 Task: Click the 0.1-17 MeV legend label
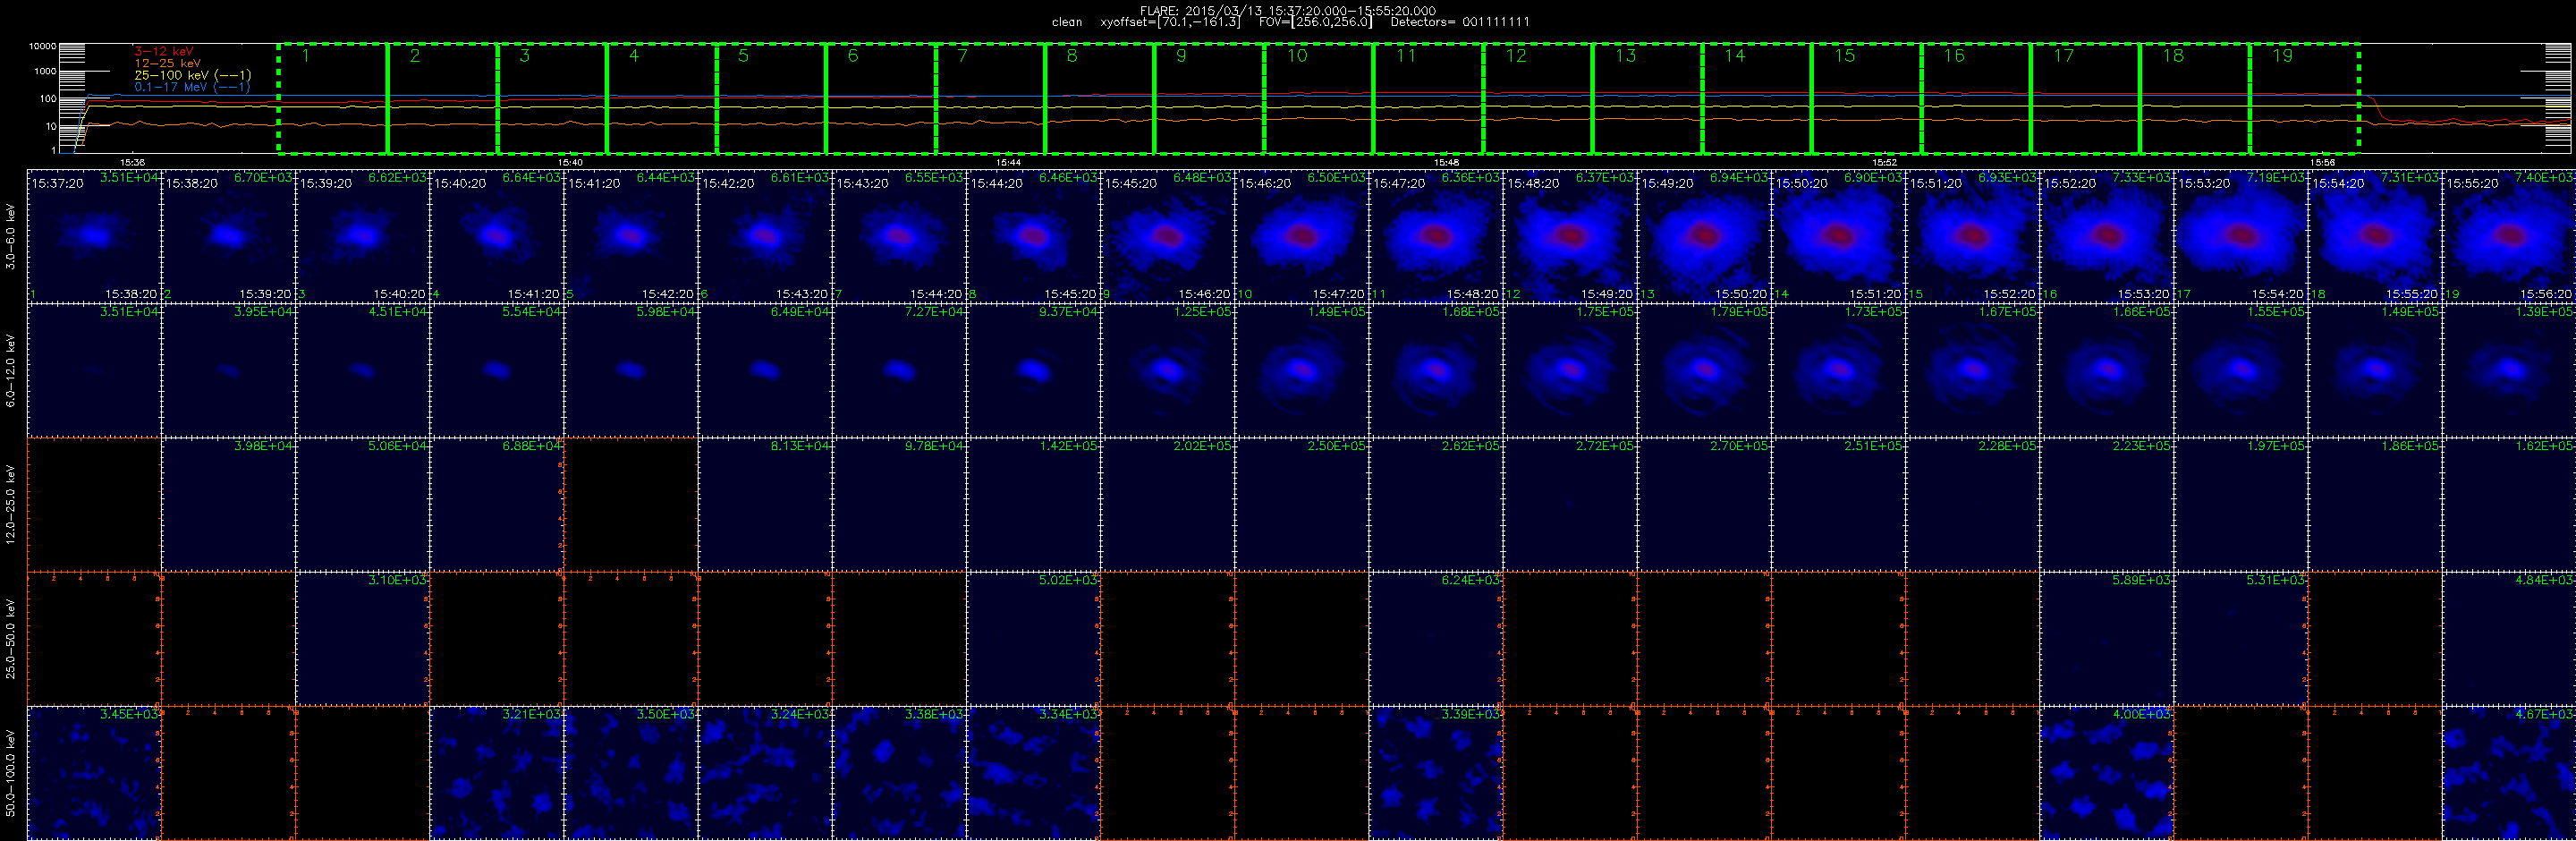click(x=192, y=87)
